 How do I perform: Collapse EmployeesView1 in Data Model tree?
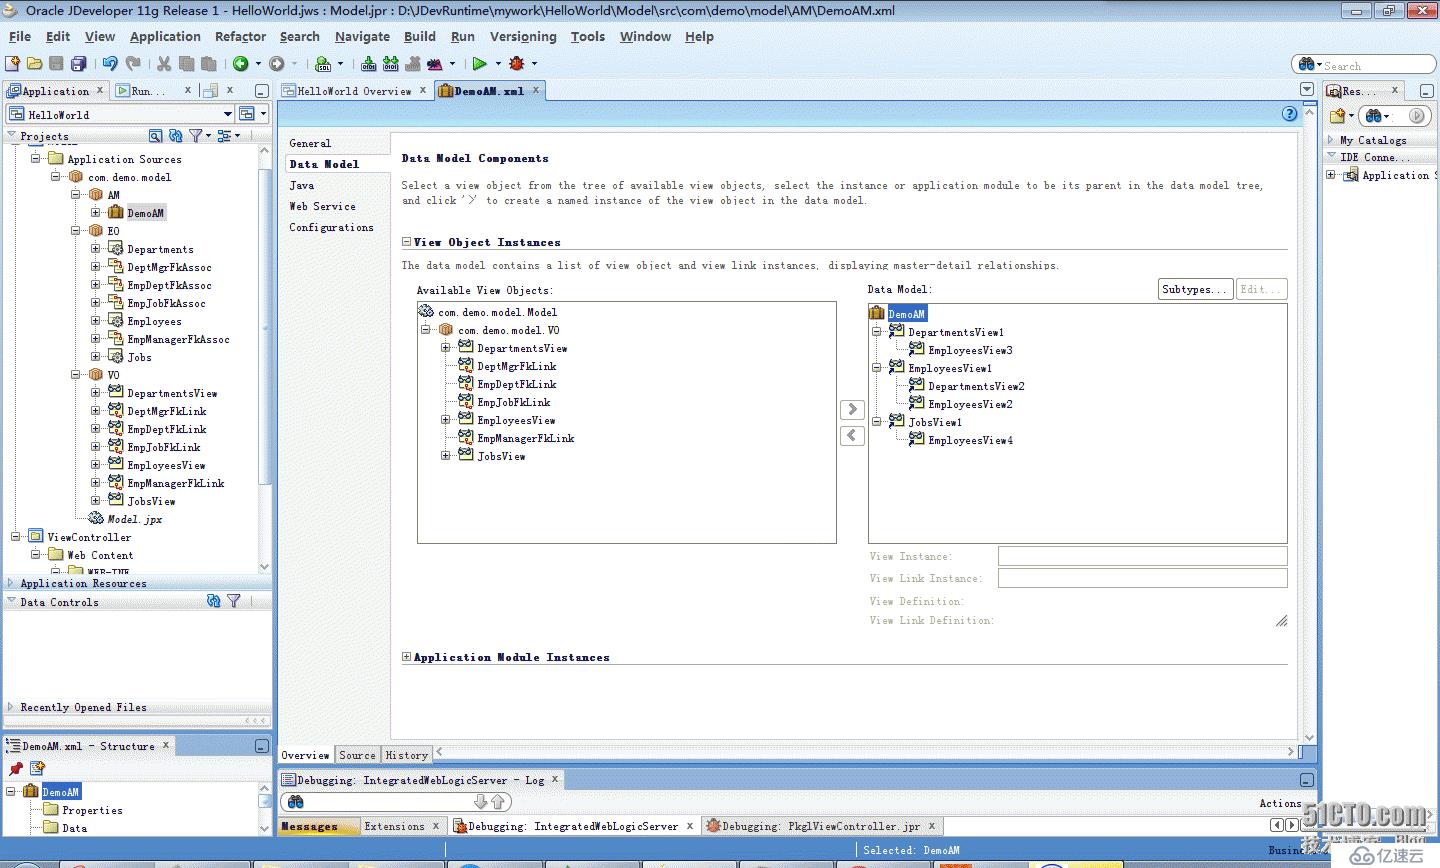coord(876,368)
